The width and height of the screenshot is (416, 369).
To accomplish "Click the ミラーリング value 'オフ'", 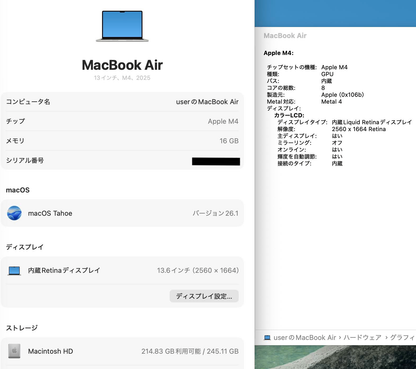I will point(337,143).
